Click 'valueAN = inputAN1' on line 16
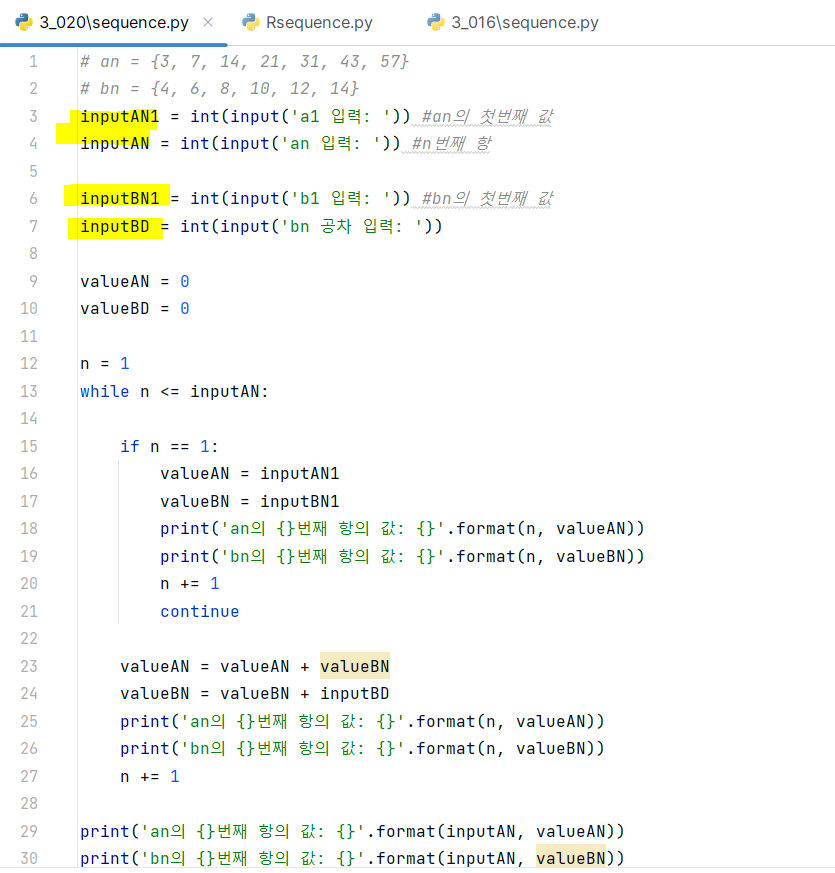Screen dimensions: 835x873 (x=249, y=474)
